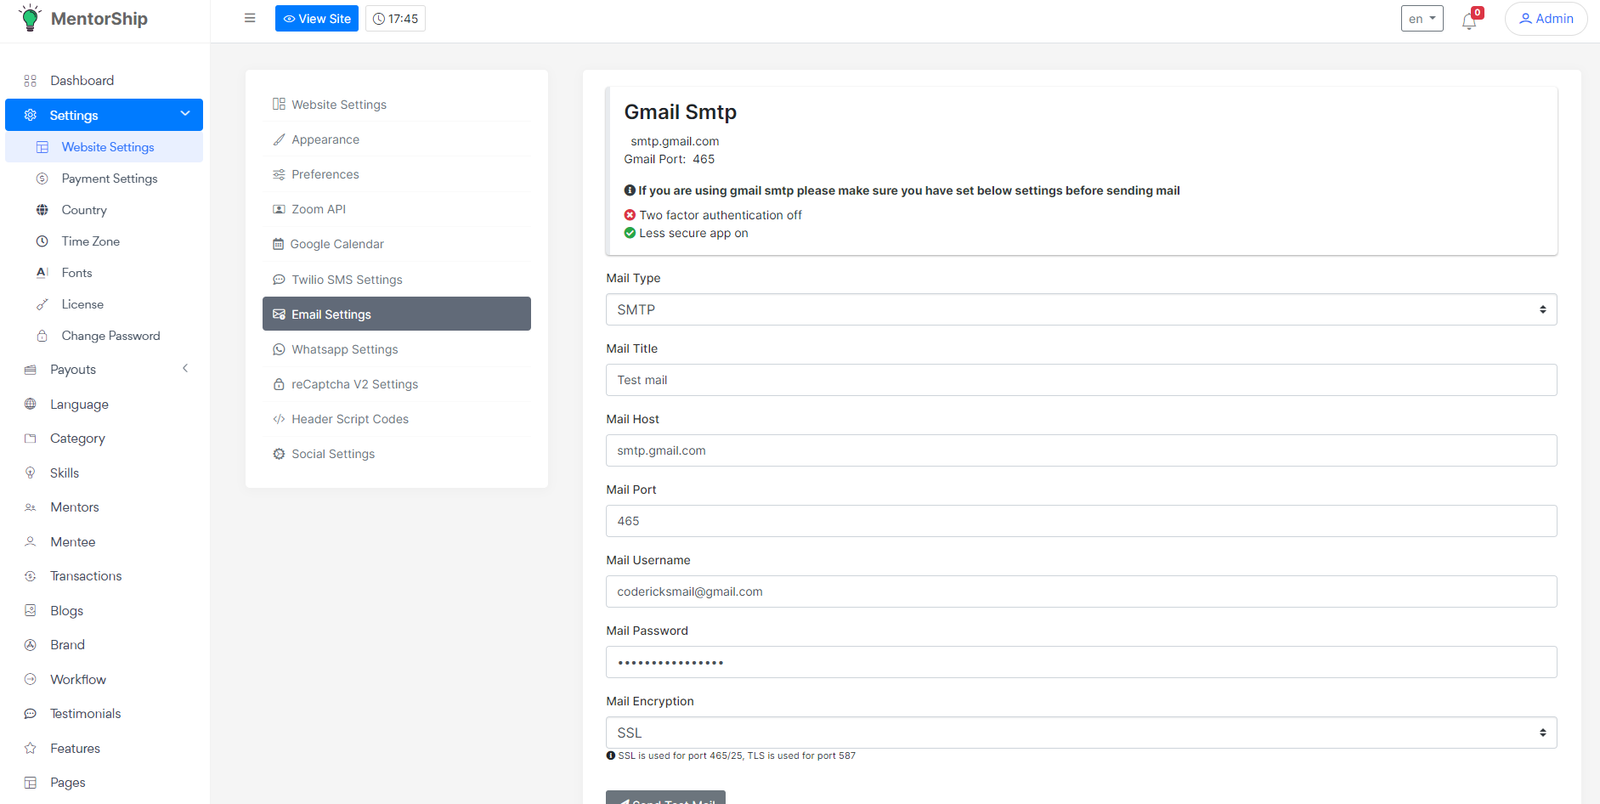
Task: Click the reCaptcha V2 lock icon
Action: click(x=279, y=384)
